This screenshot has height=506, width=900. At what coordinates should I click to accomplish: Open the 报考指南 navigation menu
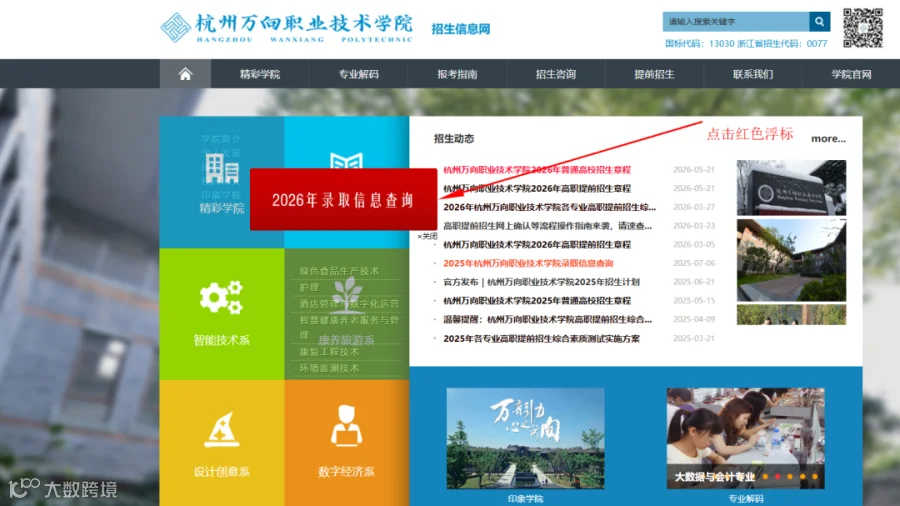coord(457,74)
